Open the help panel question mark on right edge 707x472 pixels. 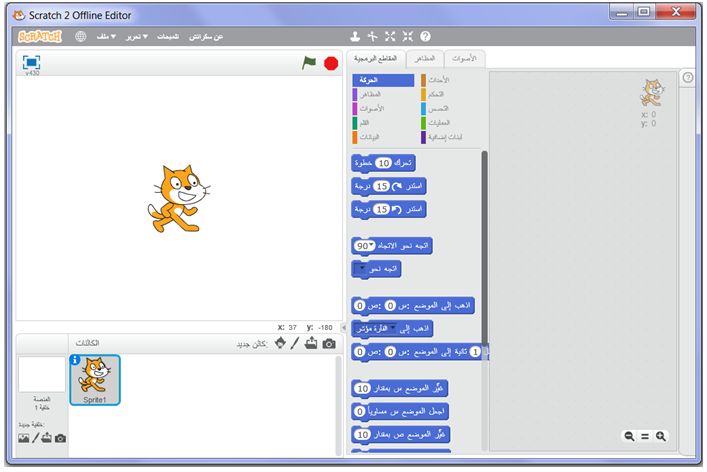tap(688, 78)
